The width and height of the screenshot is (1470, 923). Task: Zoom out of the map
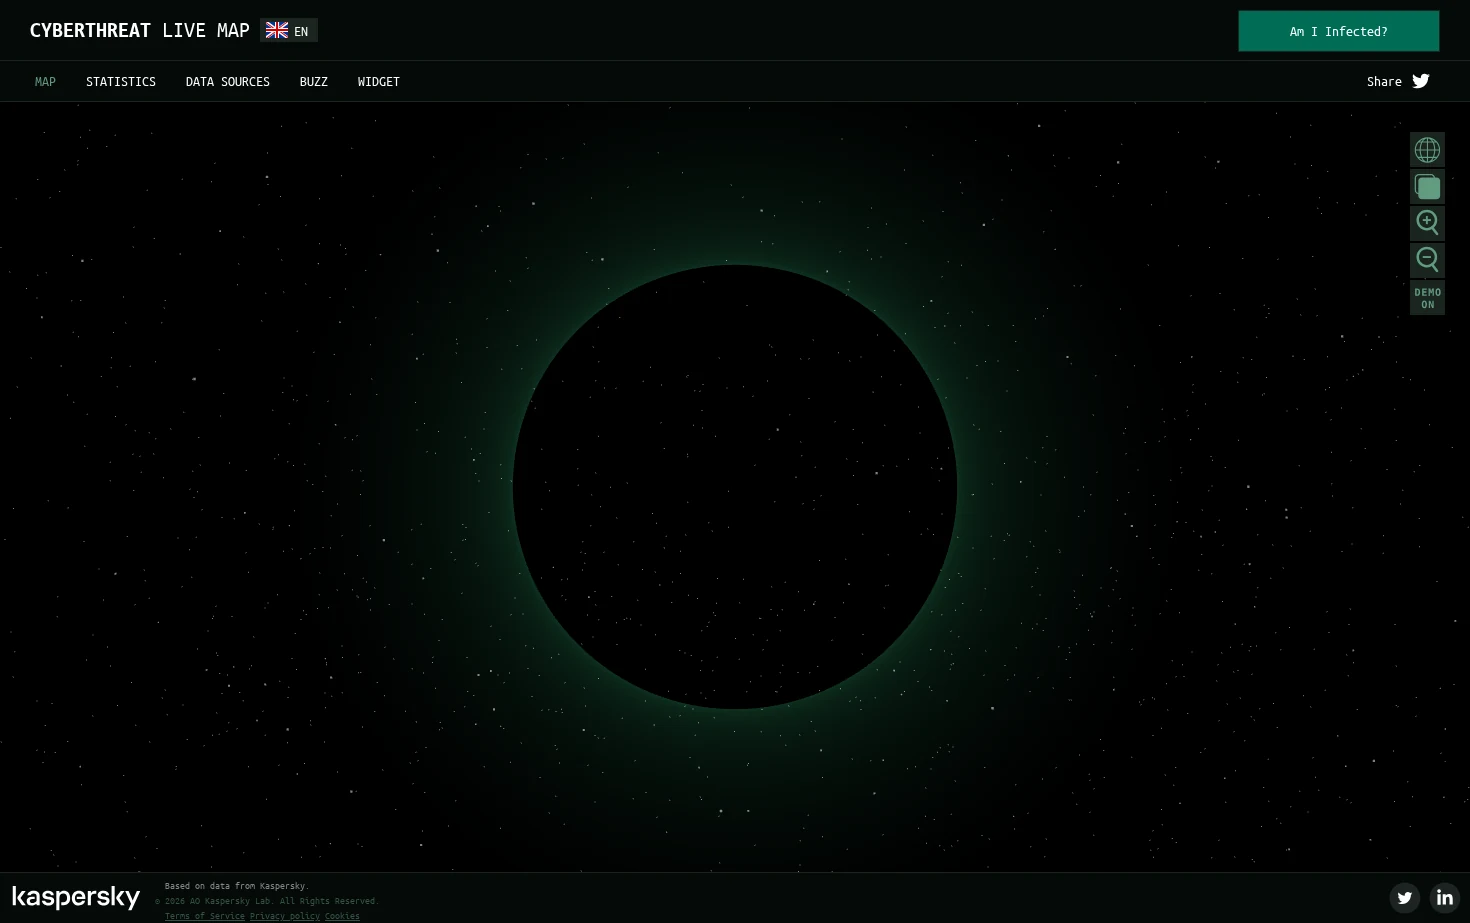coord(1427,260)
